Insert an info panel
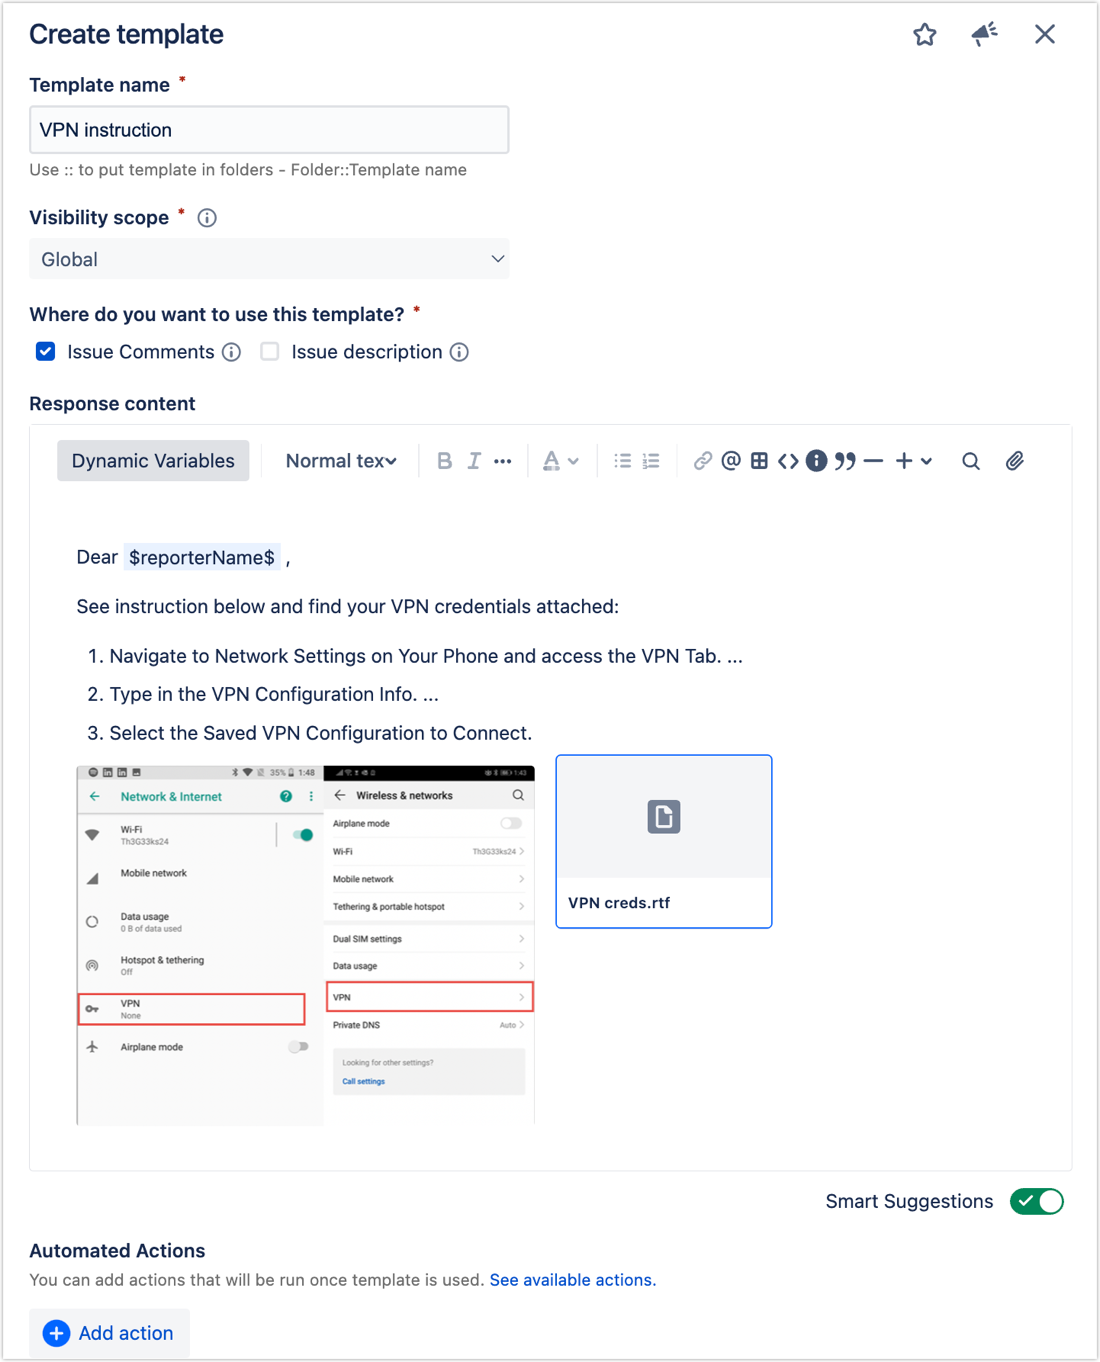The width and height of the screenshot is (1100, 1362). tap(817, 461)
